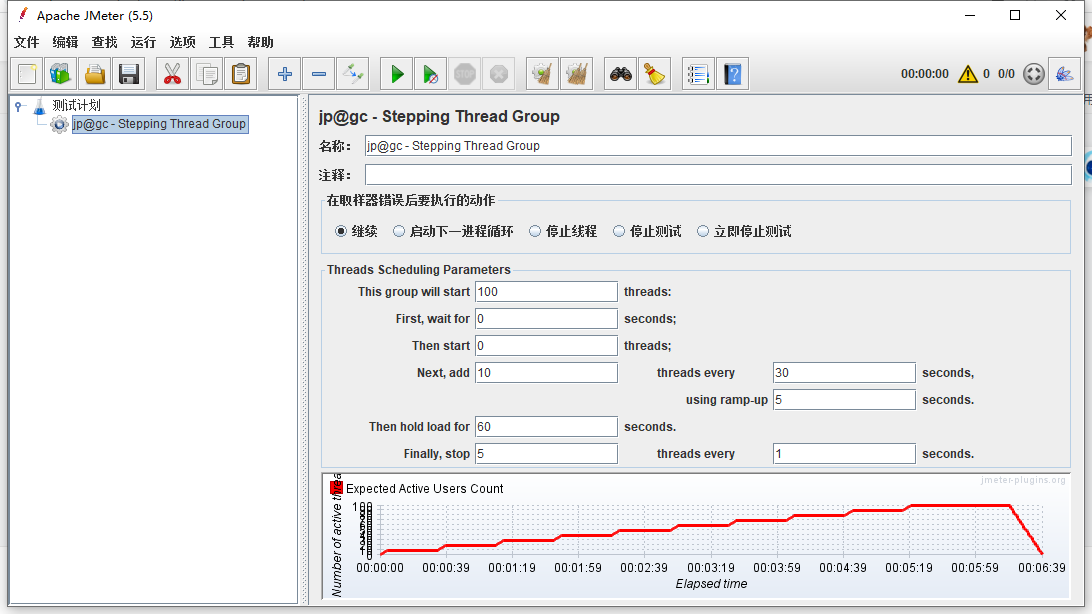
Task: Show log viewer via warning triangle
Action: (x=967, y=74)
